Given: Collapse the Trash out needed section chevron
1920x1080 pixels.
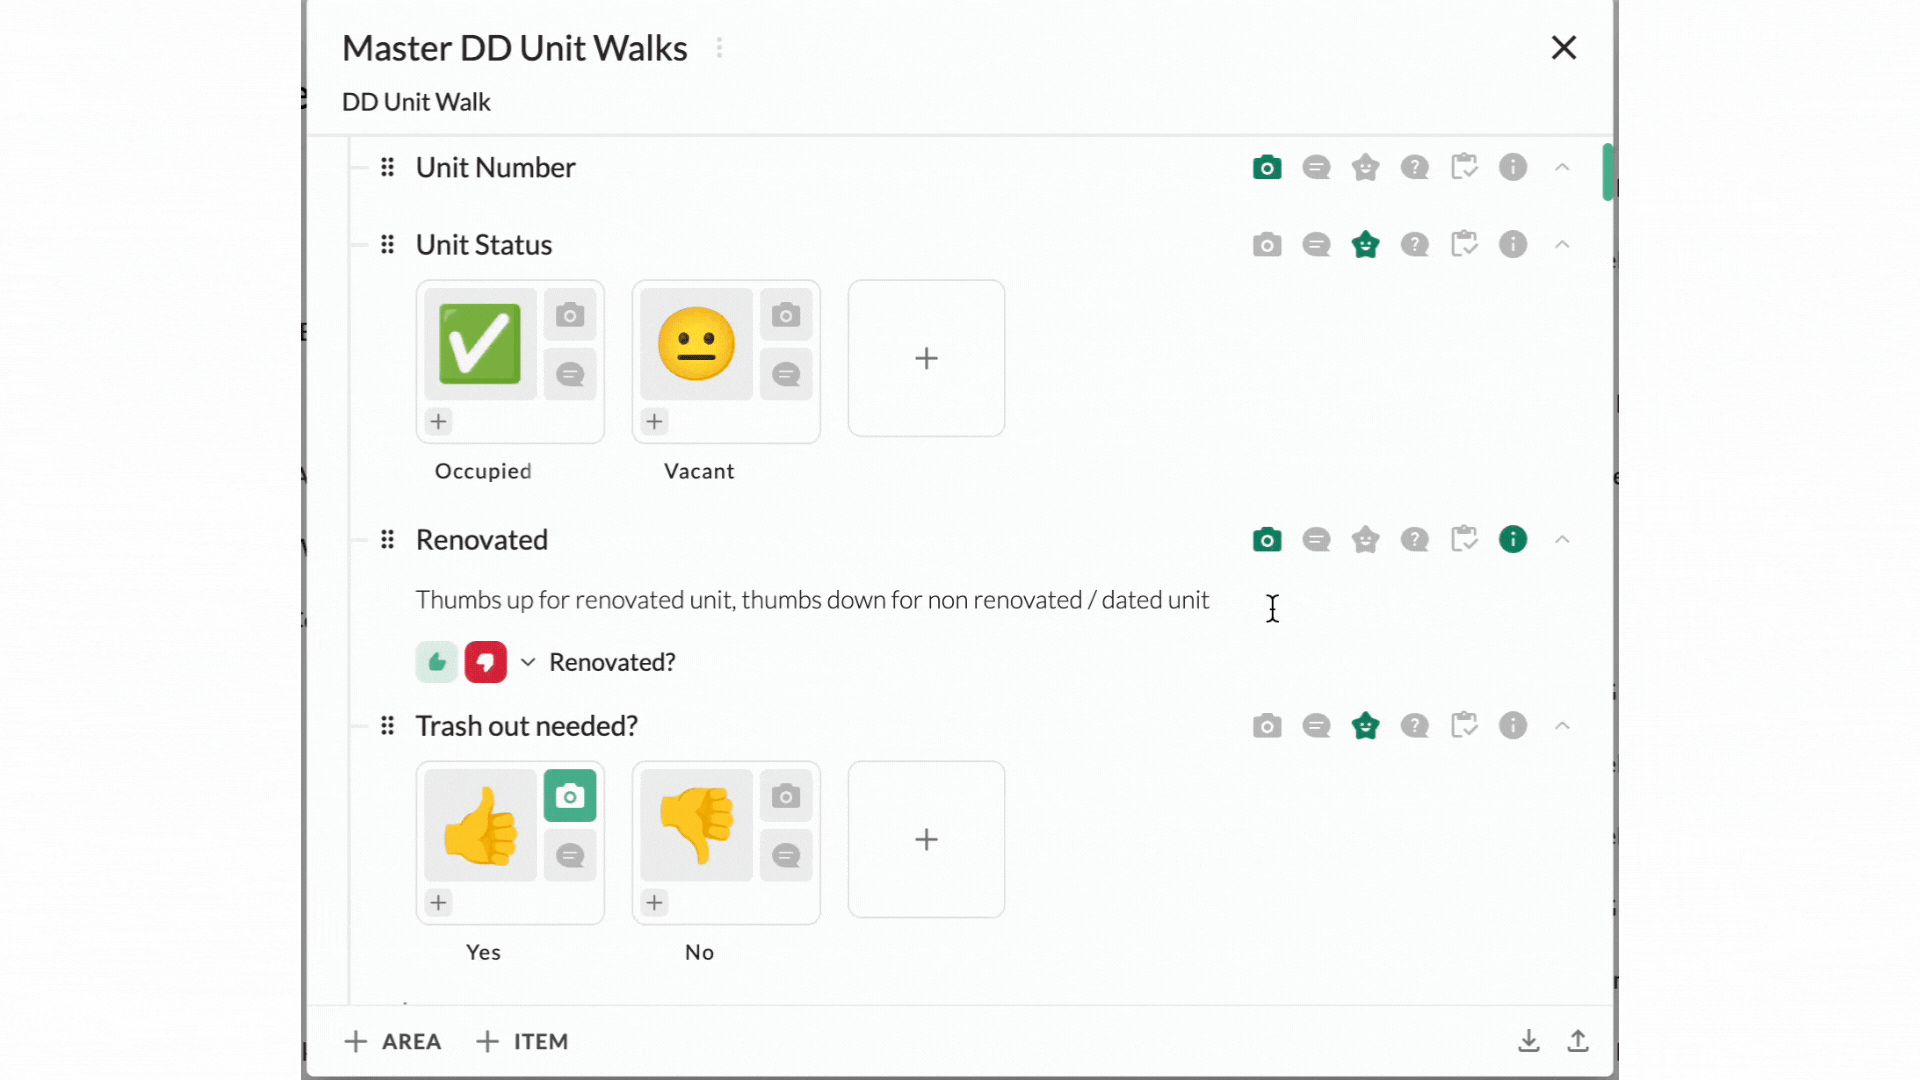Looking at the screenshot, I should 1562,726.
